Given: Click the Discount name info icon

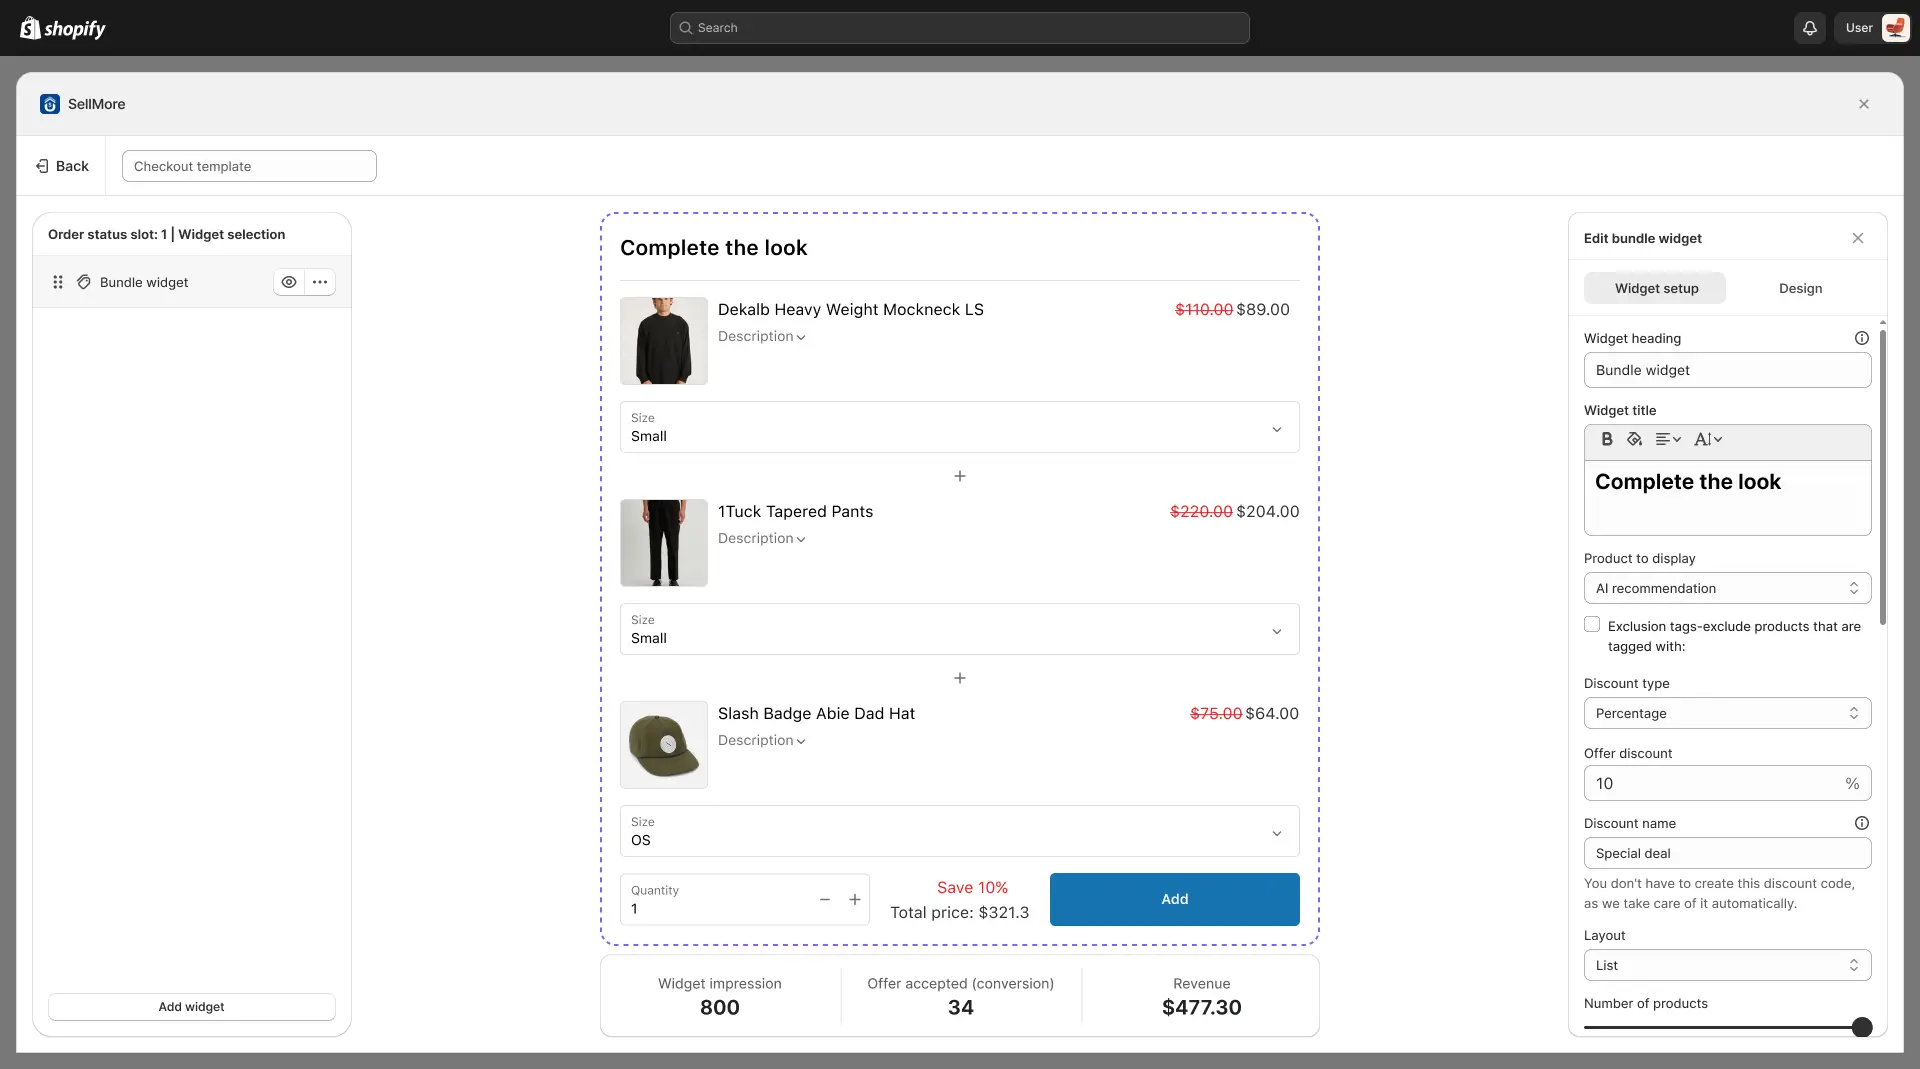Looking at the screenshot, I should (1861, 823).
